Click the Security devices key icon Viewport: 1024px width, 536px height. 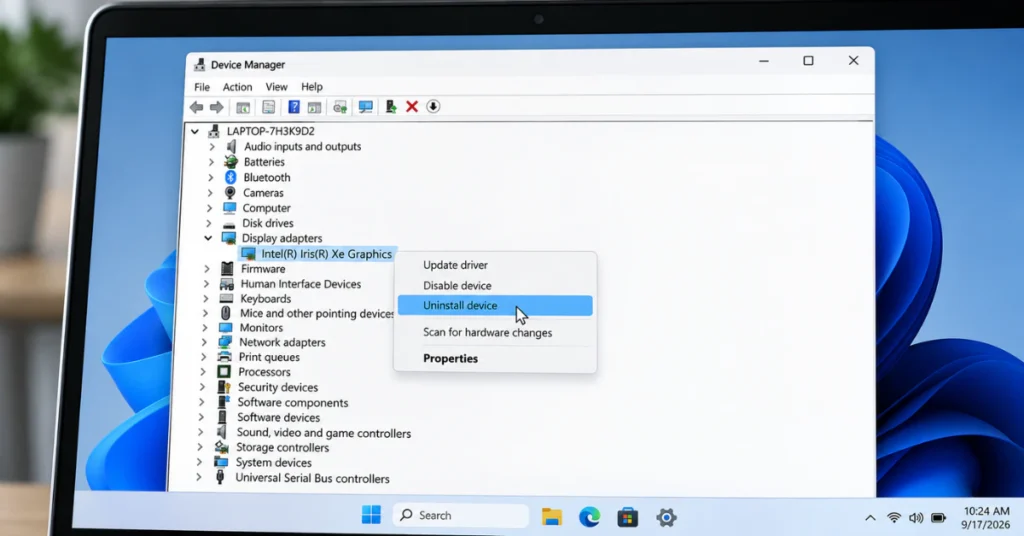tap(224, 387)
